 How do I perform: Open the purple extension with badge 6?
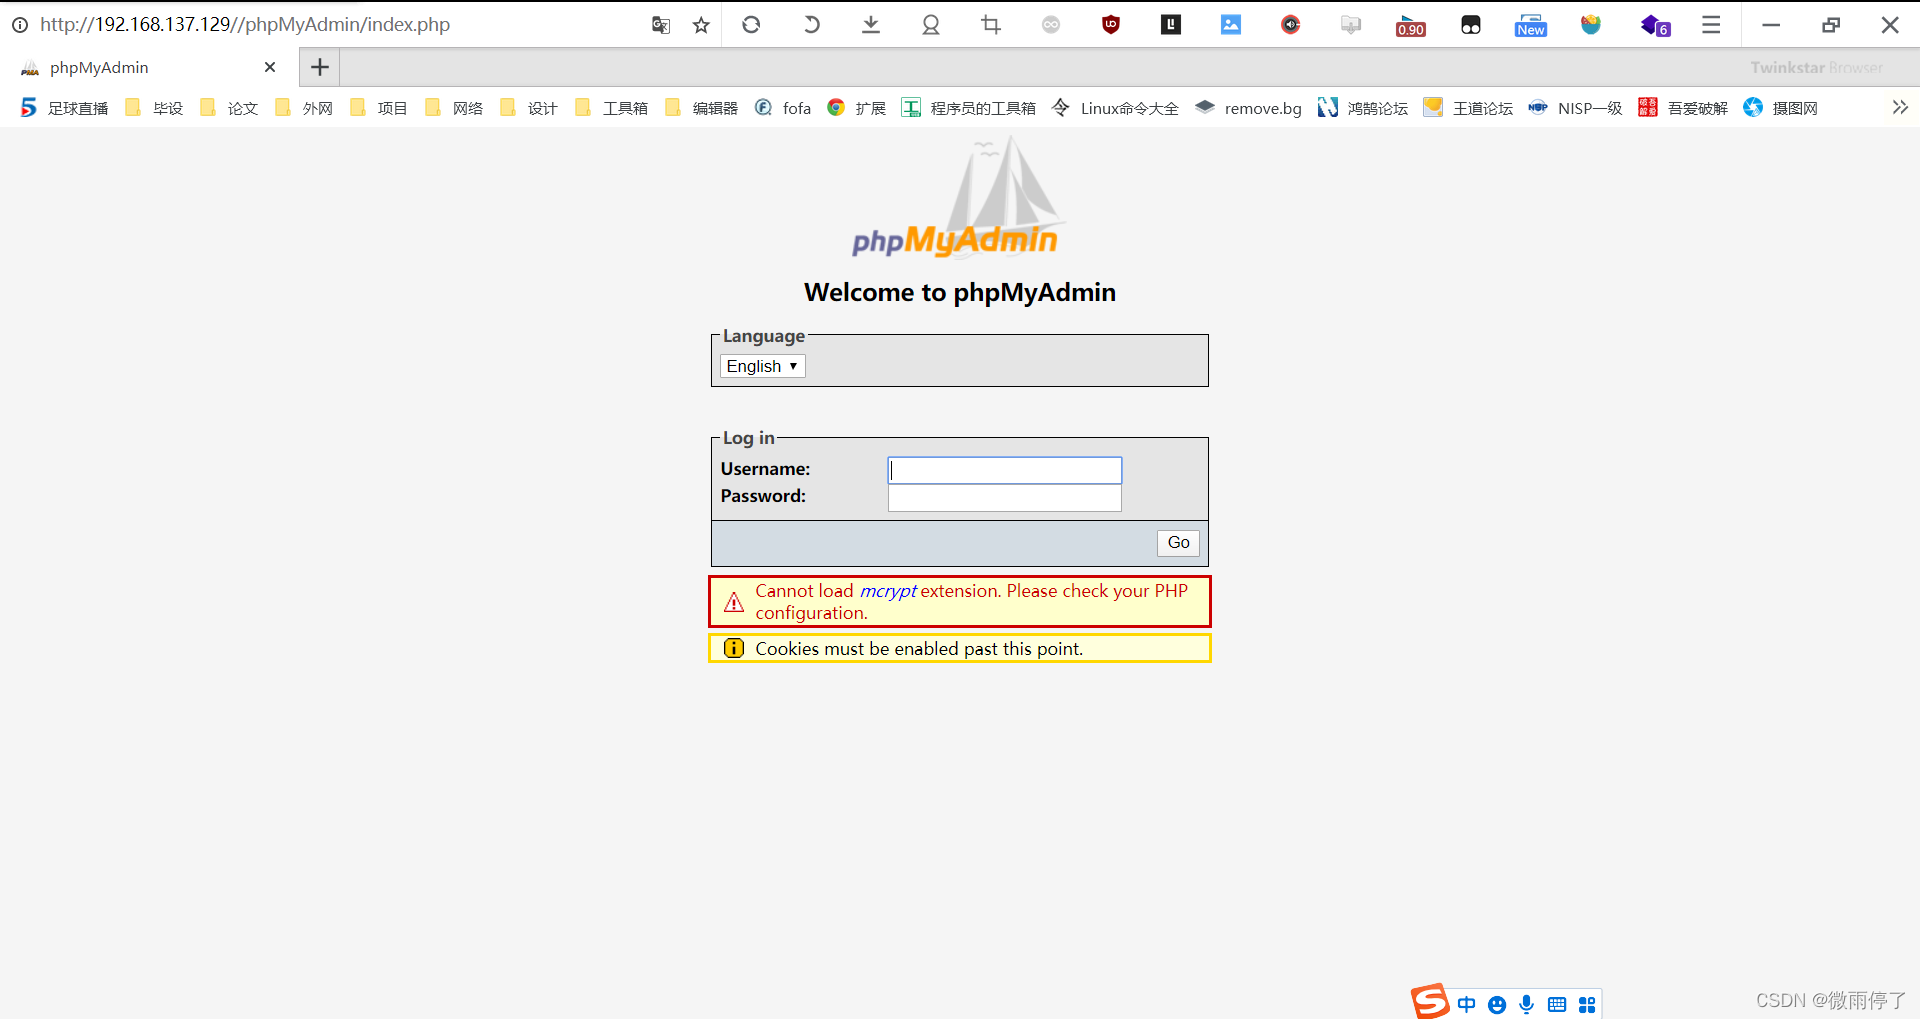tap(1655, 26)
